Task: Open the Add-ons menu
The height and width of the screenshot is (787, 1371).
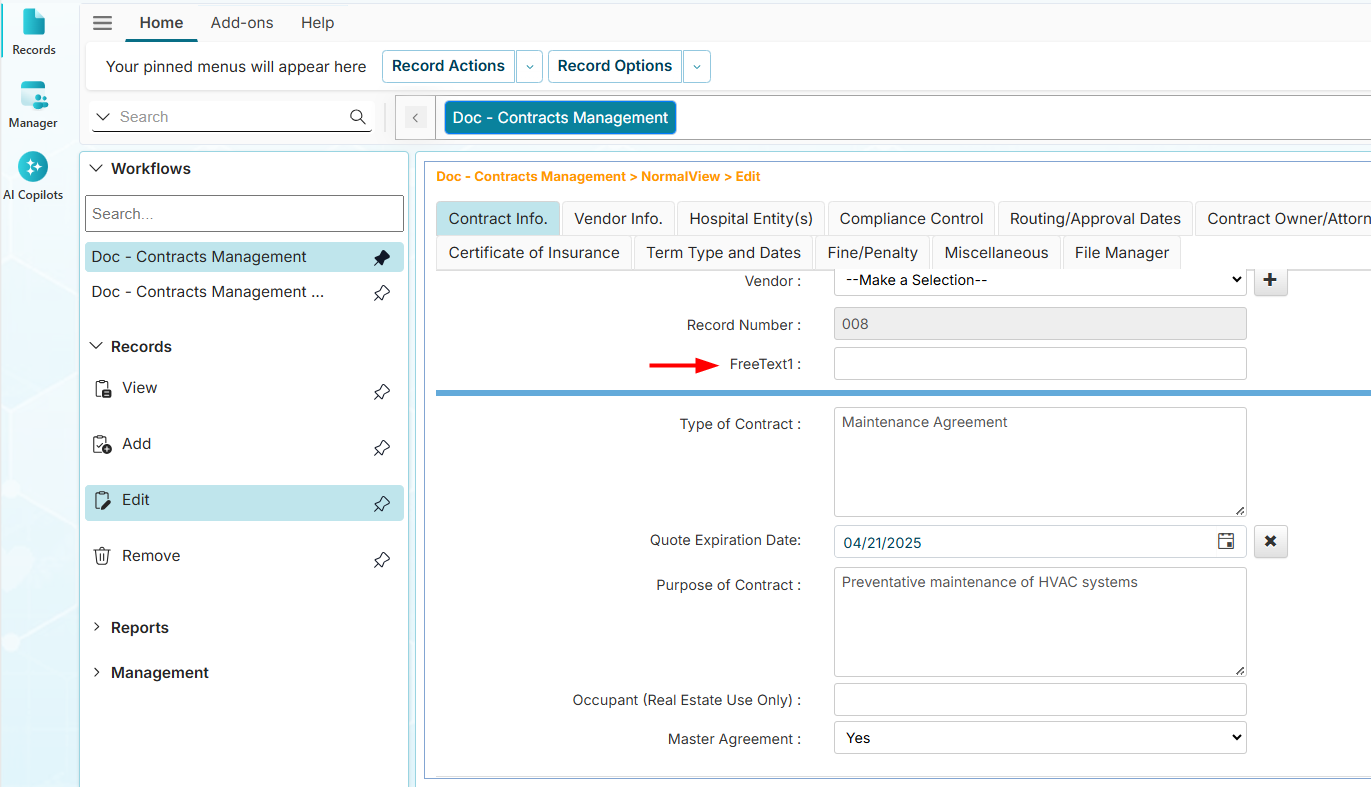Action: pyautogui.click(x=242, y=22)
